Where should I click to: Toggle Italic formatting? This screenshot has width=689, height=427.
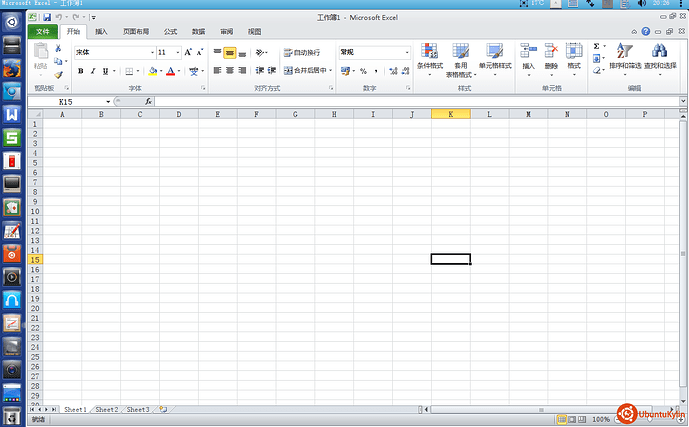[94, 71]
